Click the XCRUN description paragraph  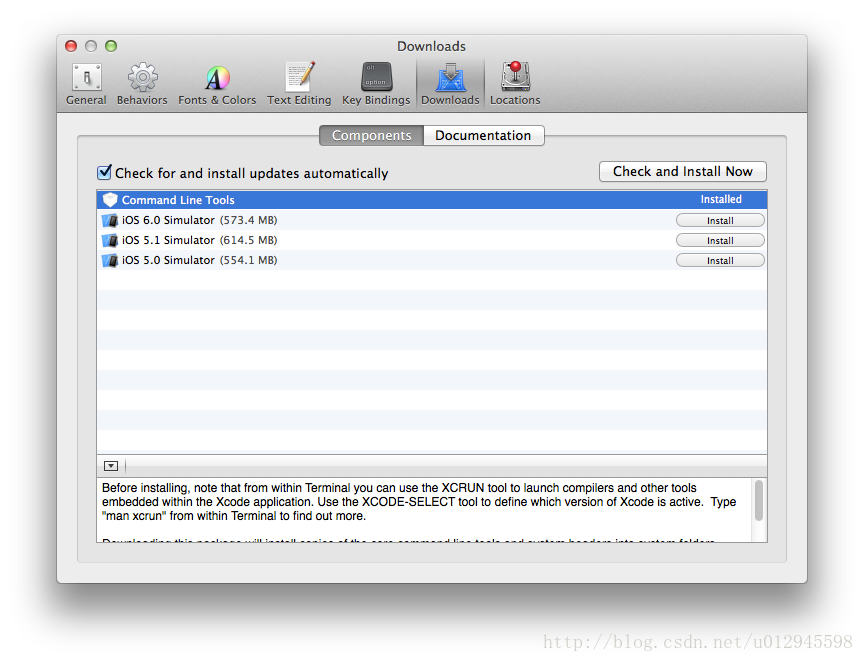pyautogui.click(x=419, y=502)
